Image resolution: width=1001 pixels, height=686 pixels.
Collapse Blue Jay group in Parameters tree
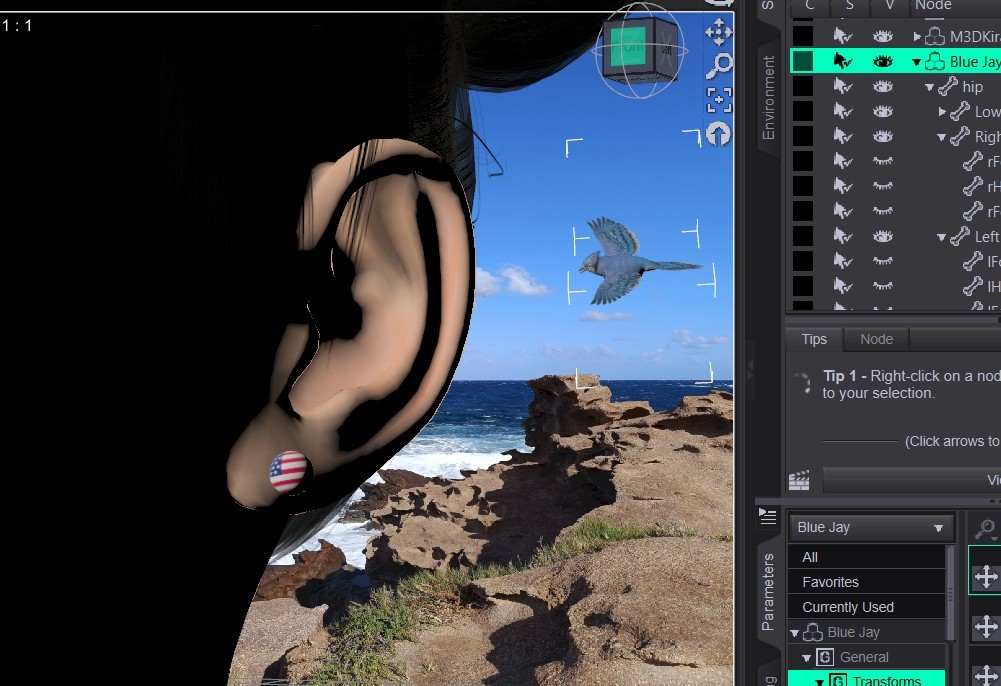[x=795, y=634]
